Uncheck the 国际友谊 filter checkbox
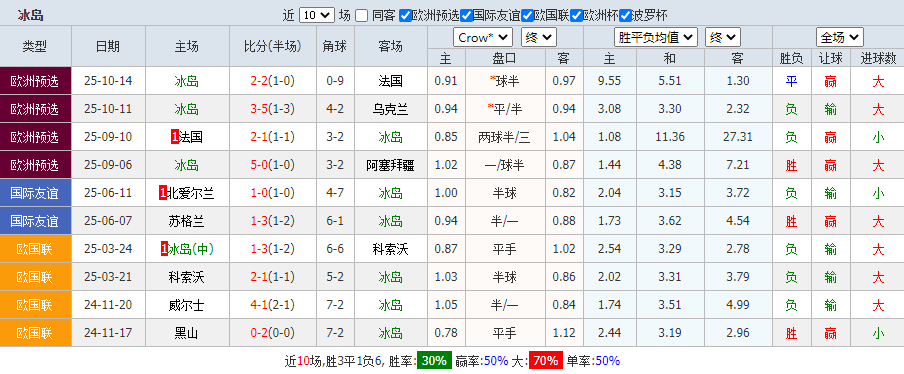Screen dimensions: 904x374 point(466,16)
